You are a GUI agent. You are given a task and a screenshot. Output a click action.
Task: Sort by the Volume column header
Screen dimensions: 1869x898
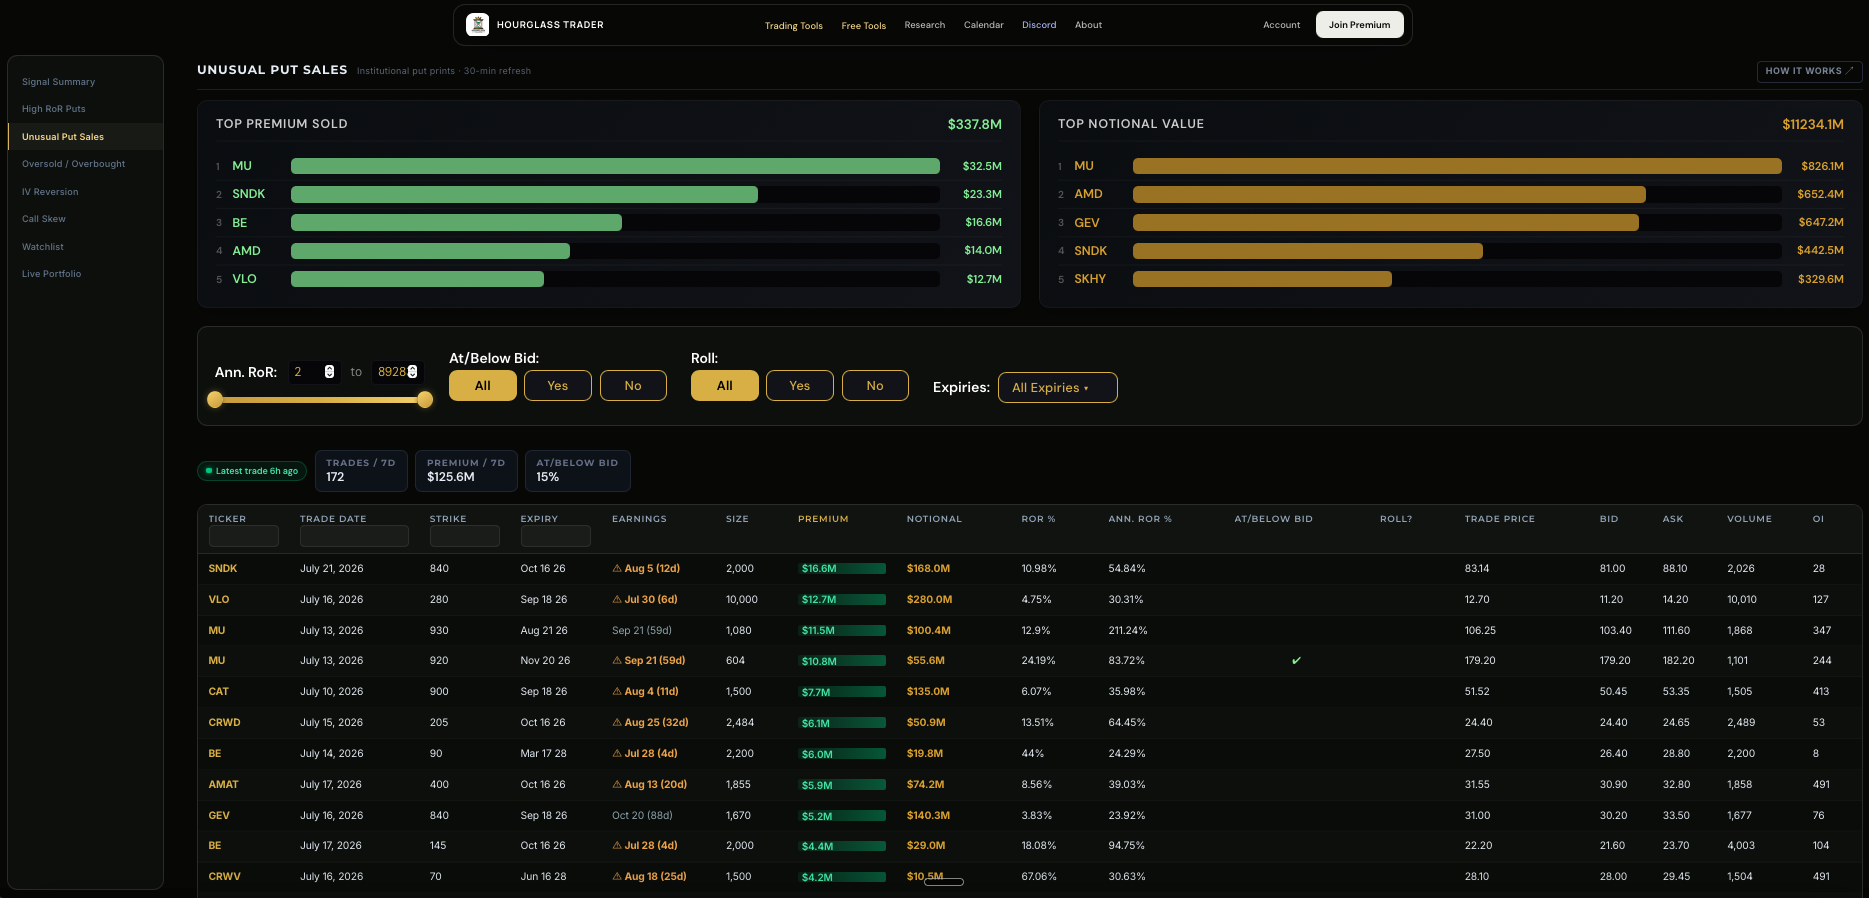pyautogui.click(x=1749, y=519)
